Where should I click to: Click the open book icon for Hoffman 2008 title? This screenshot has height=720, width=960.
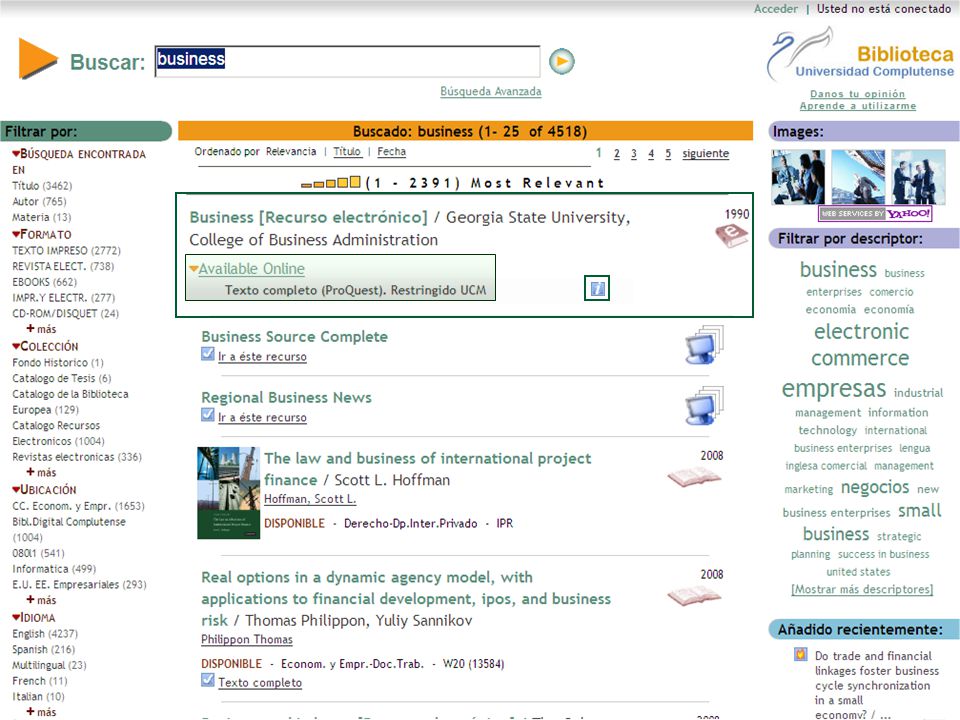click(694, 477)
